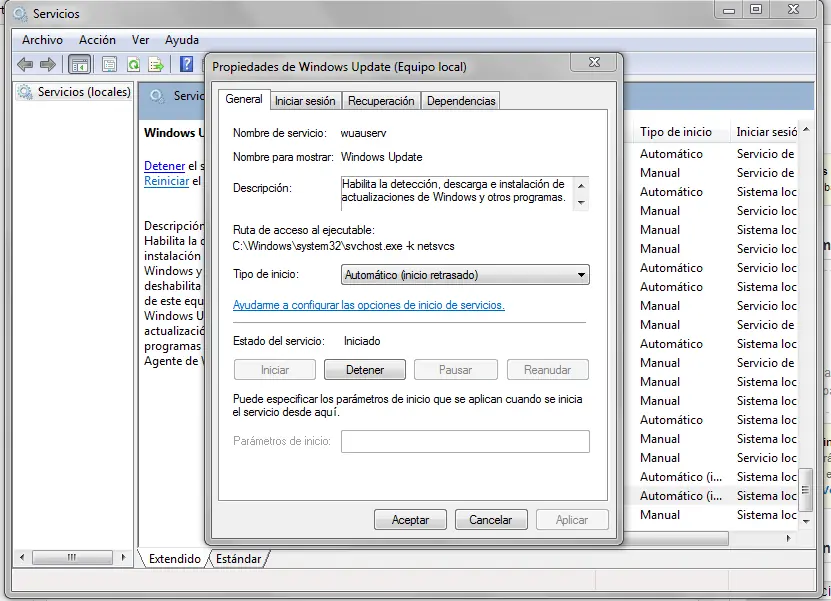Click description box scroll down arrow

[581, 202]
